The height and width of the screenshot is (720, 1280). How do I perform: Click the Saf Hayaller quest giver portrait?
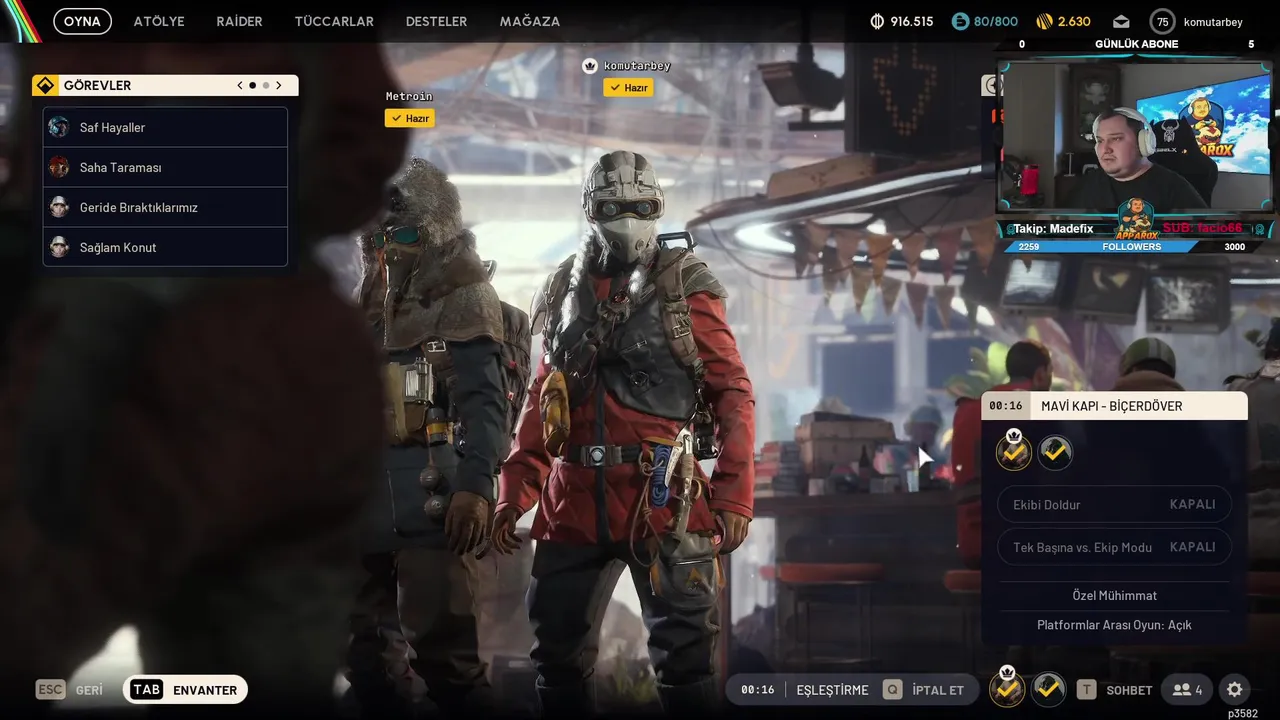coord(59,127)
